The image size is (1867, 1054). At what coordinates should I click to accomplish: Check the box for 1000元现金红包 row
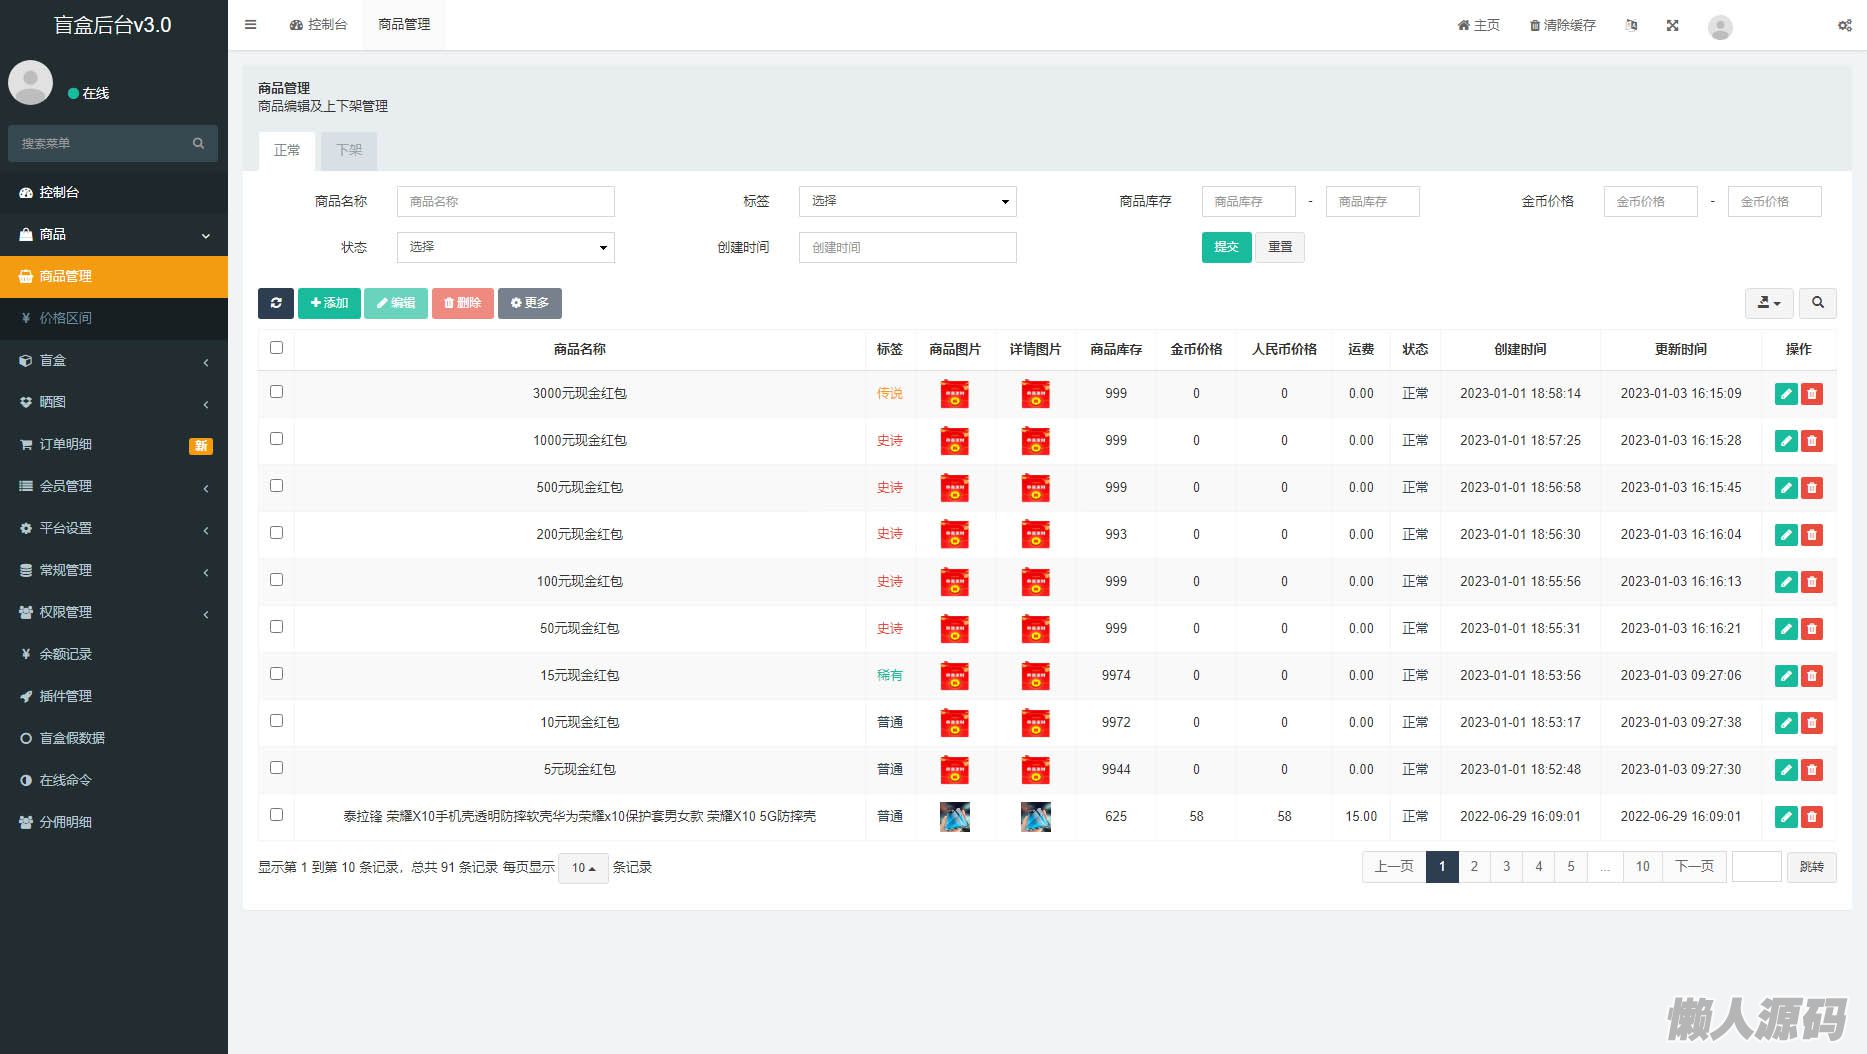coord(277,439)
